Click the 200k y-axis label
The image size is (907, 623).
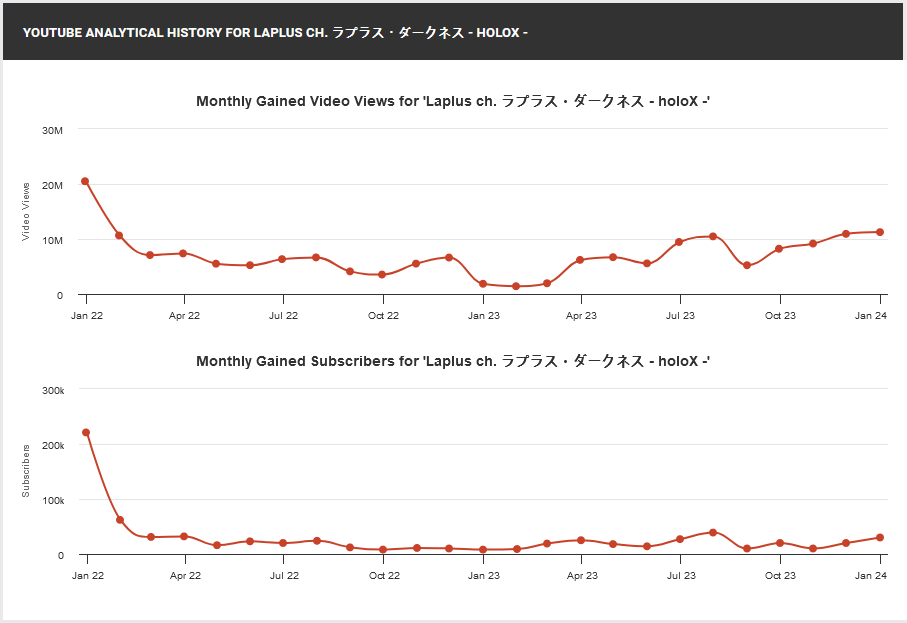[x=53, y=446]
